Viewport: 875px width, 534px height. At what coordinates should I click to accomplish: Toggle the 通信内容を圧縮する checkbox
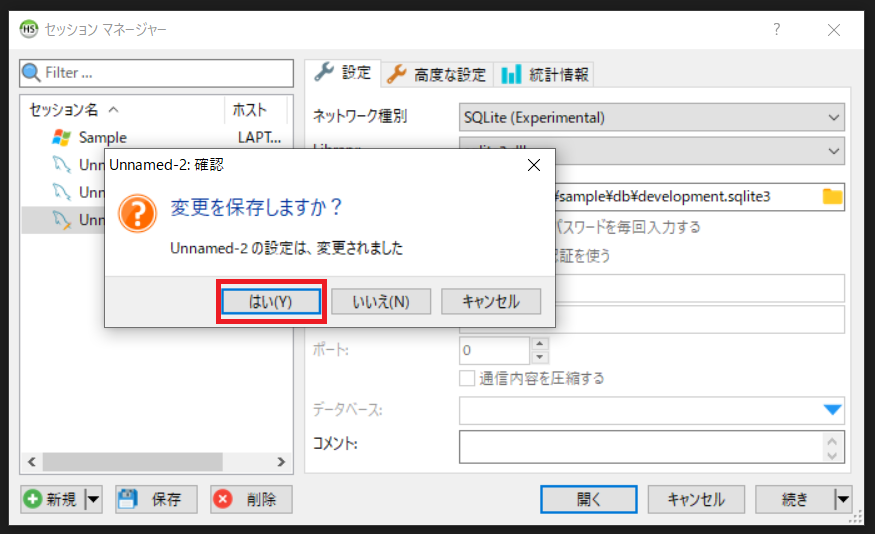click(x=467, y=378)
